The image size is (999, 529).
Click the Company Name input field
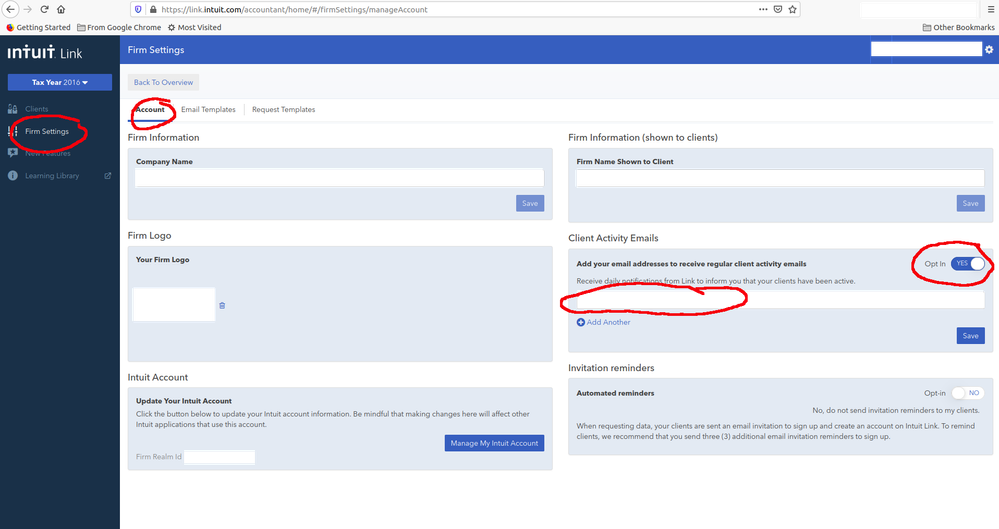coord(340,178)
